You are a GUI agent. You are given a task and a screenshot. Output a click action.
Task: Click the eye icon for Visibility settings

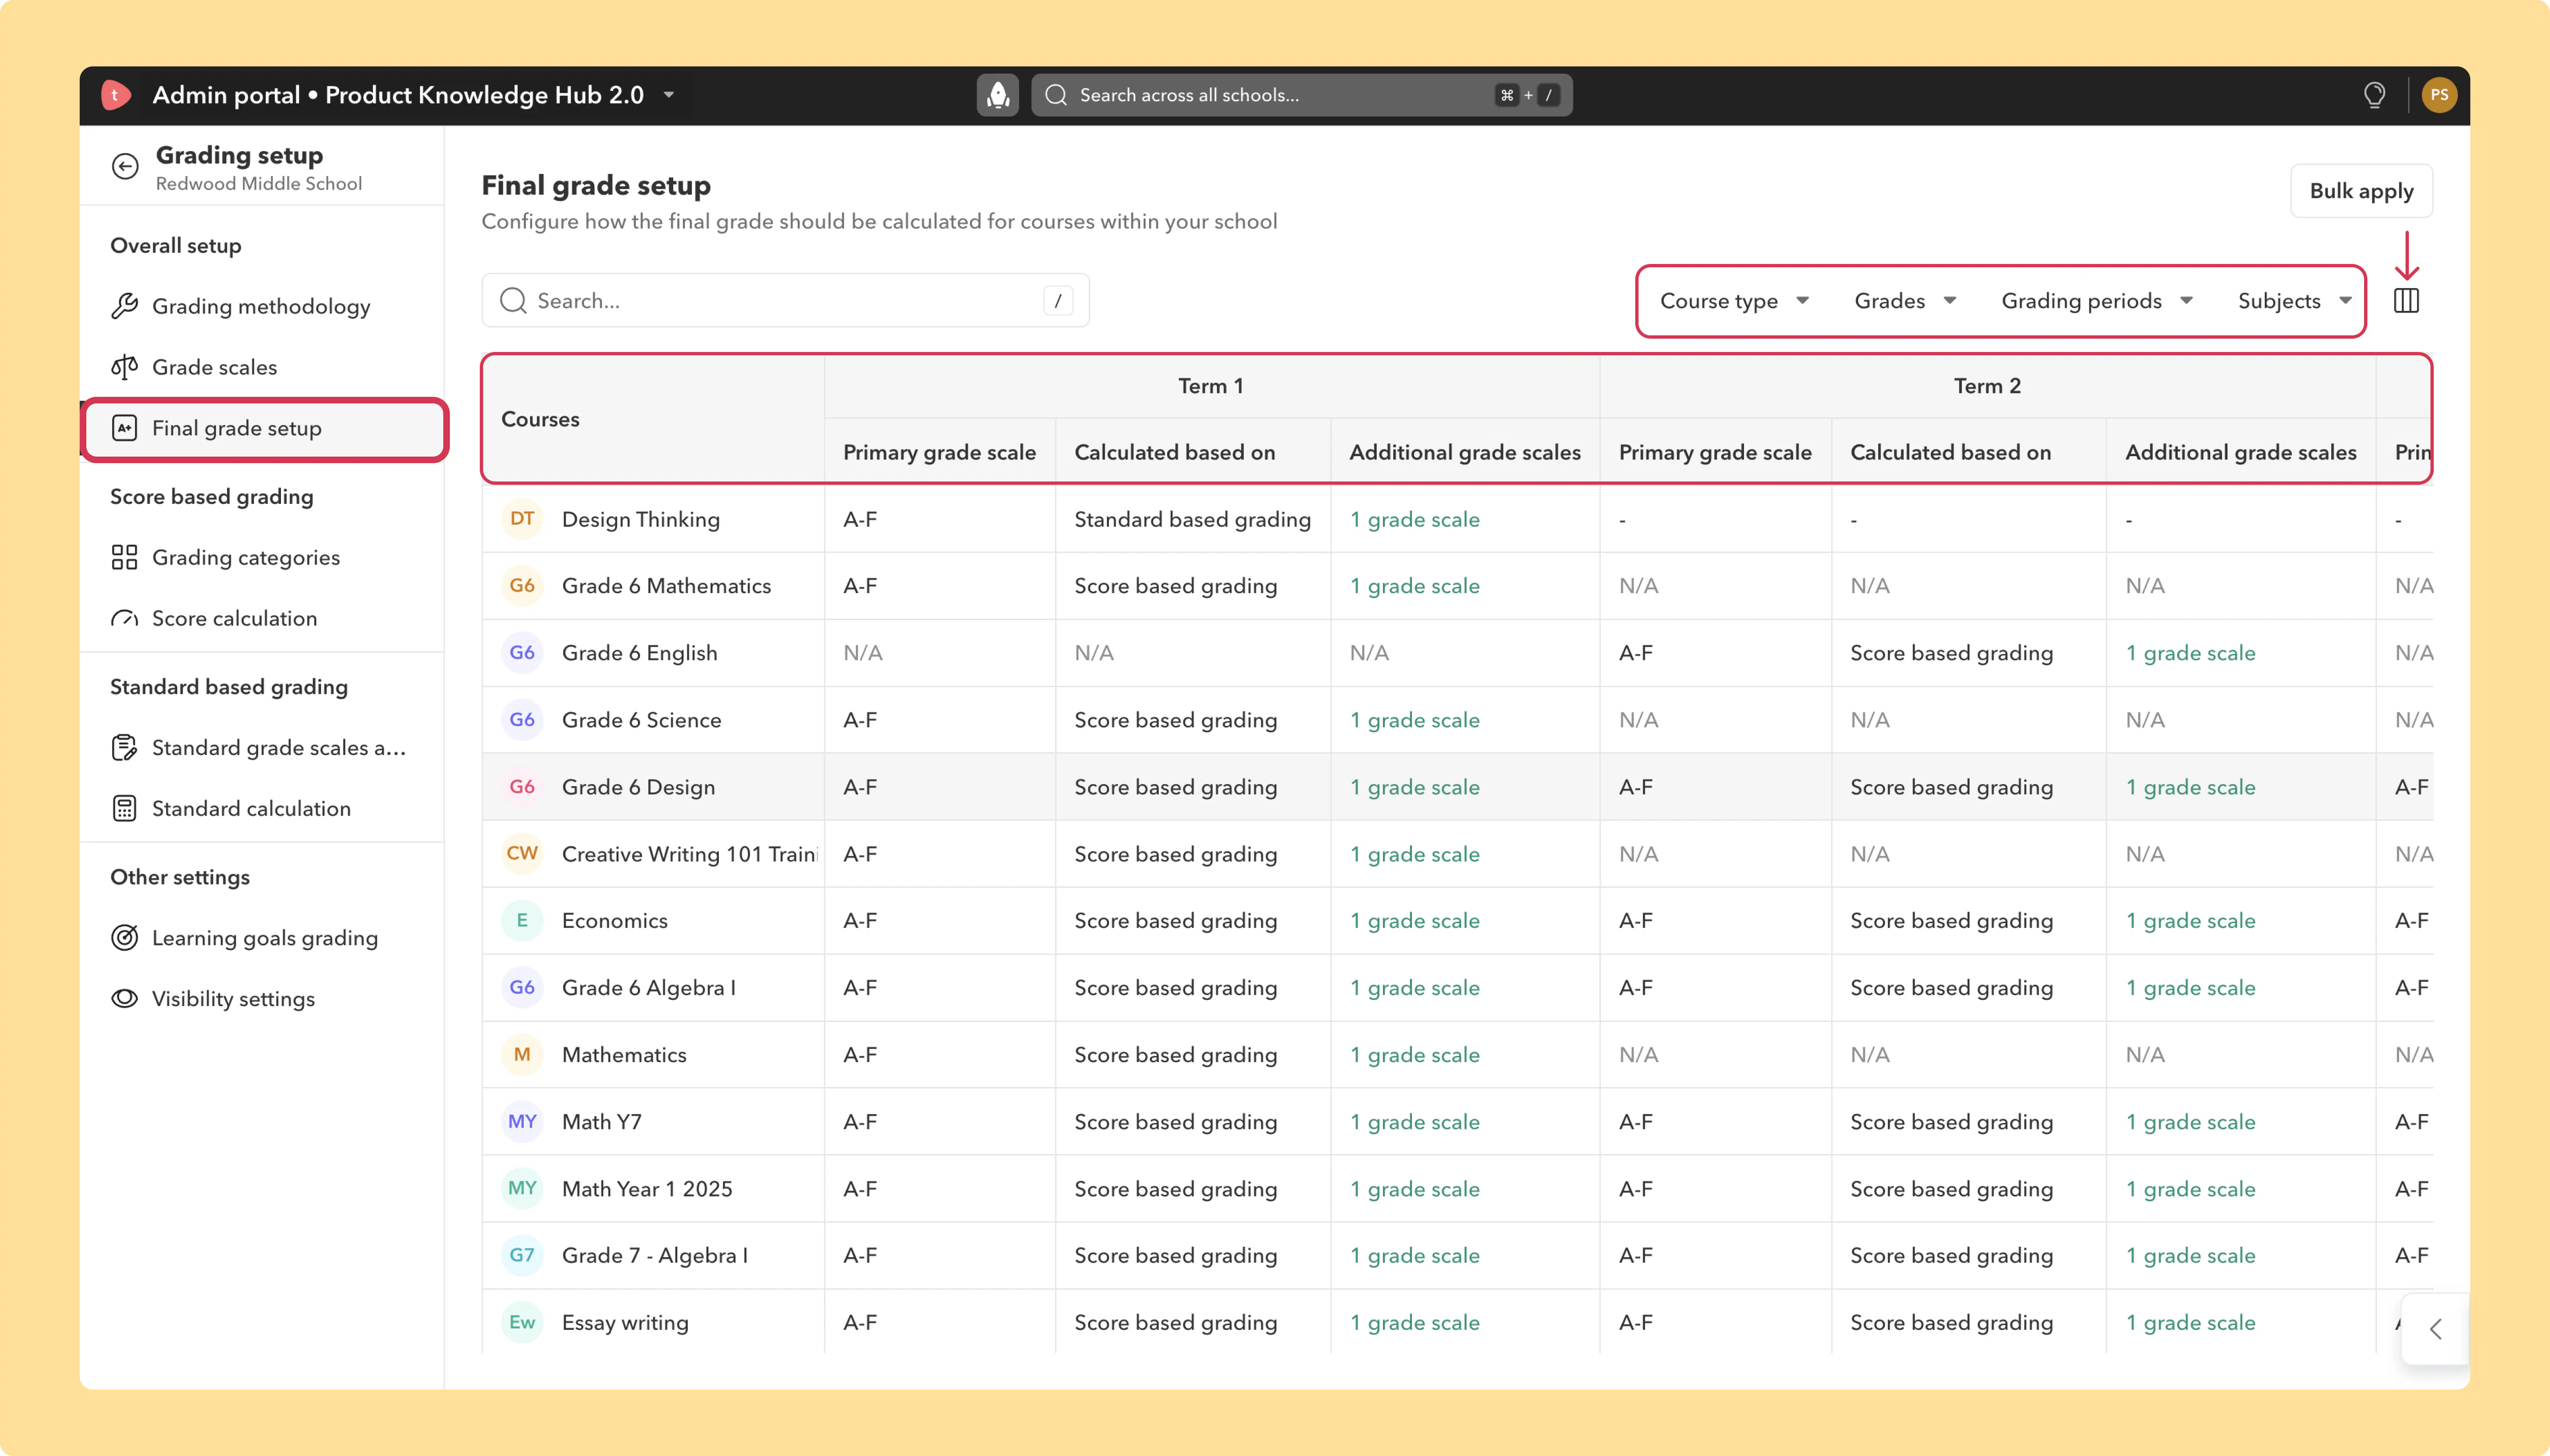pos(124,999)
